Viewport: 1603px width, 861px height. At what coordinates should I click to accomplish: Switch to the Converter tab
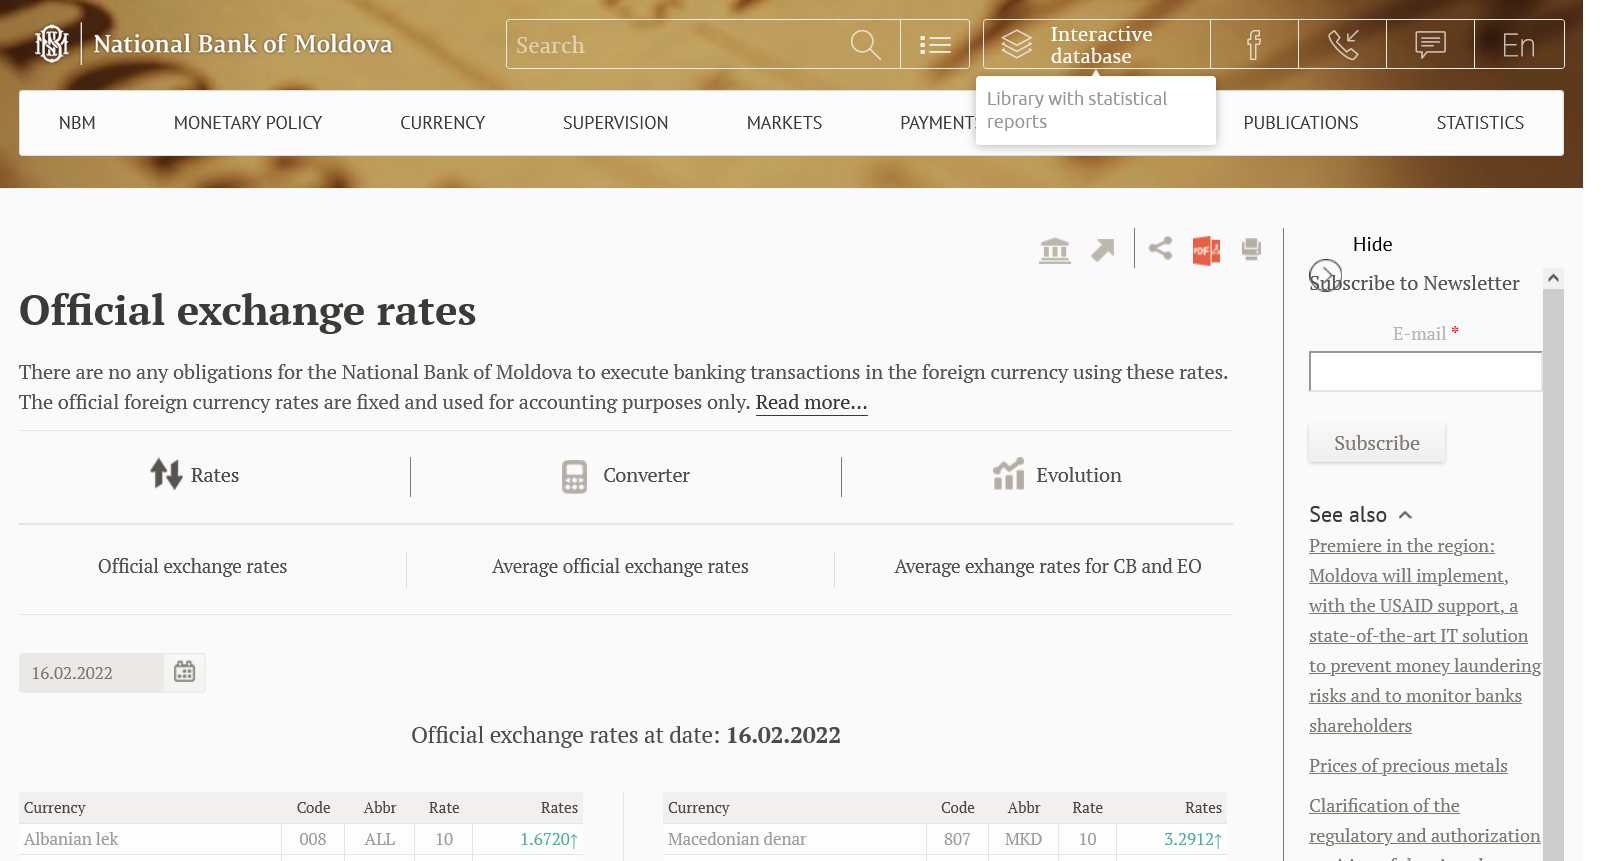(626, 476)
